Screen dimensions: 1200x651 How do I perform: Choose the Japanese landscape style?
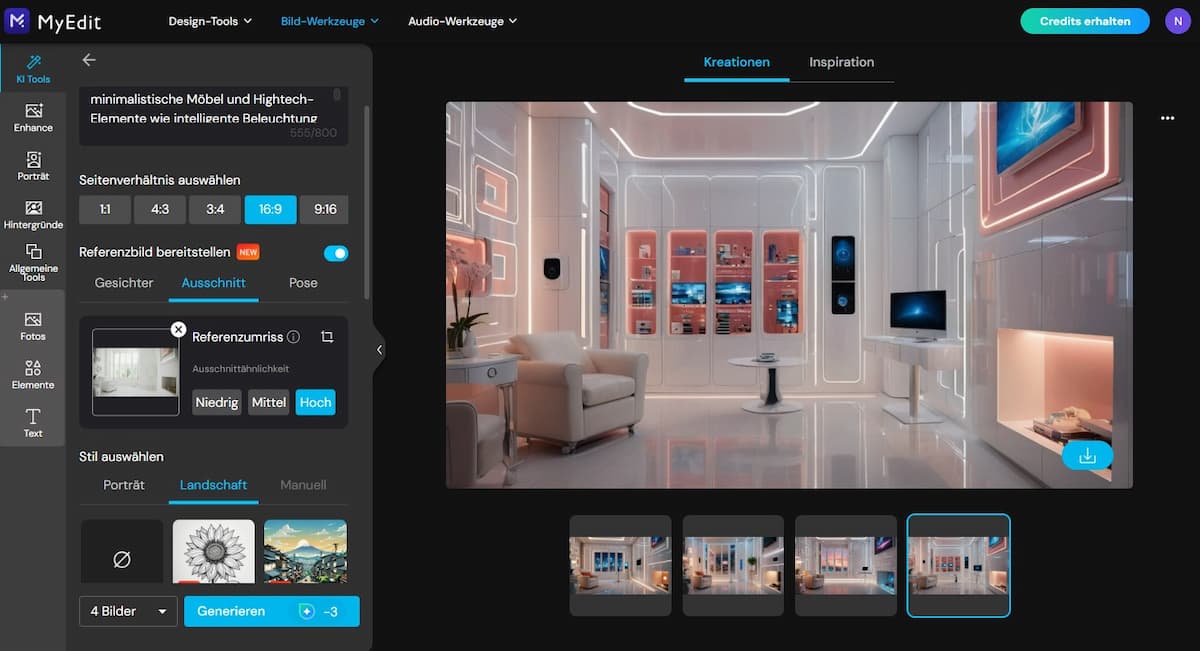[x=305, y=551]
